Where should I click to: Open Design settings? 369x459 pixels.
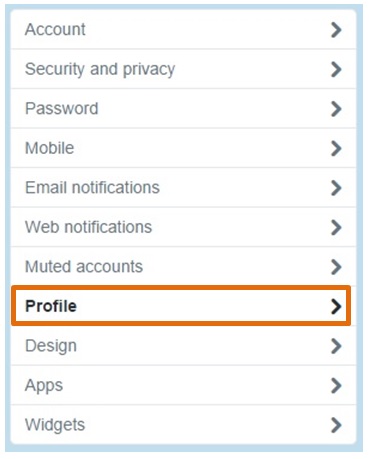pos(184,345)
